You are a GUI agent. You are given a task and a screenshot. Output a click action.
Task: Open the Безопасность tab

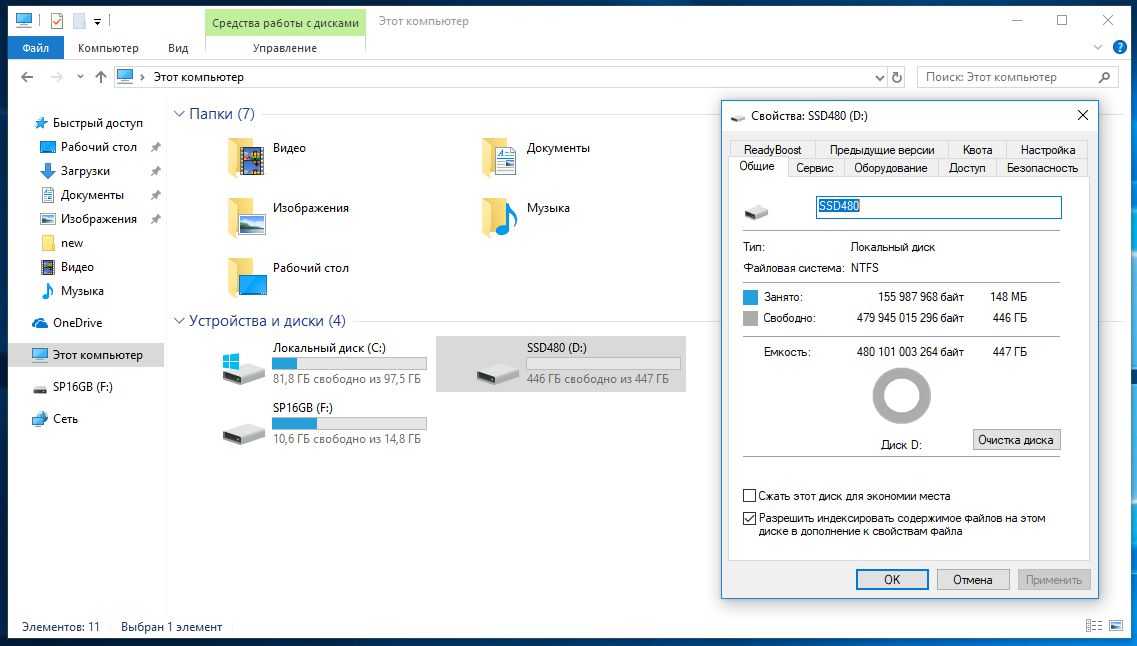1042,168
